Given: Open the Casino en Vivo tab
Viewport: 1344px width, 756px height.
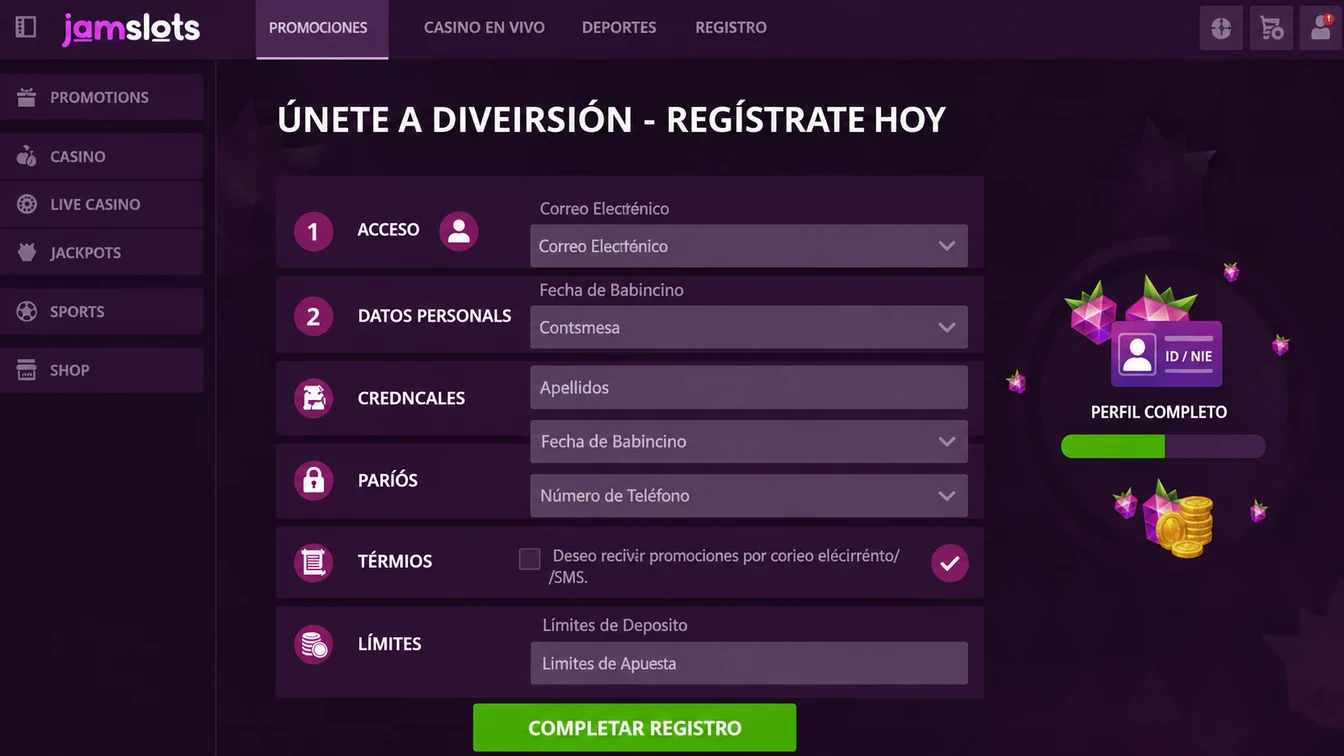Looking at the screenshot, I should pos(484,28).
